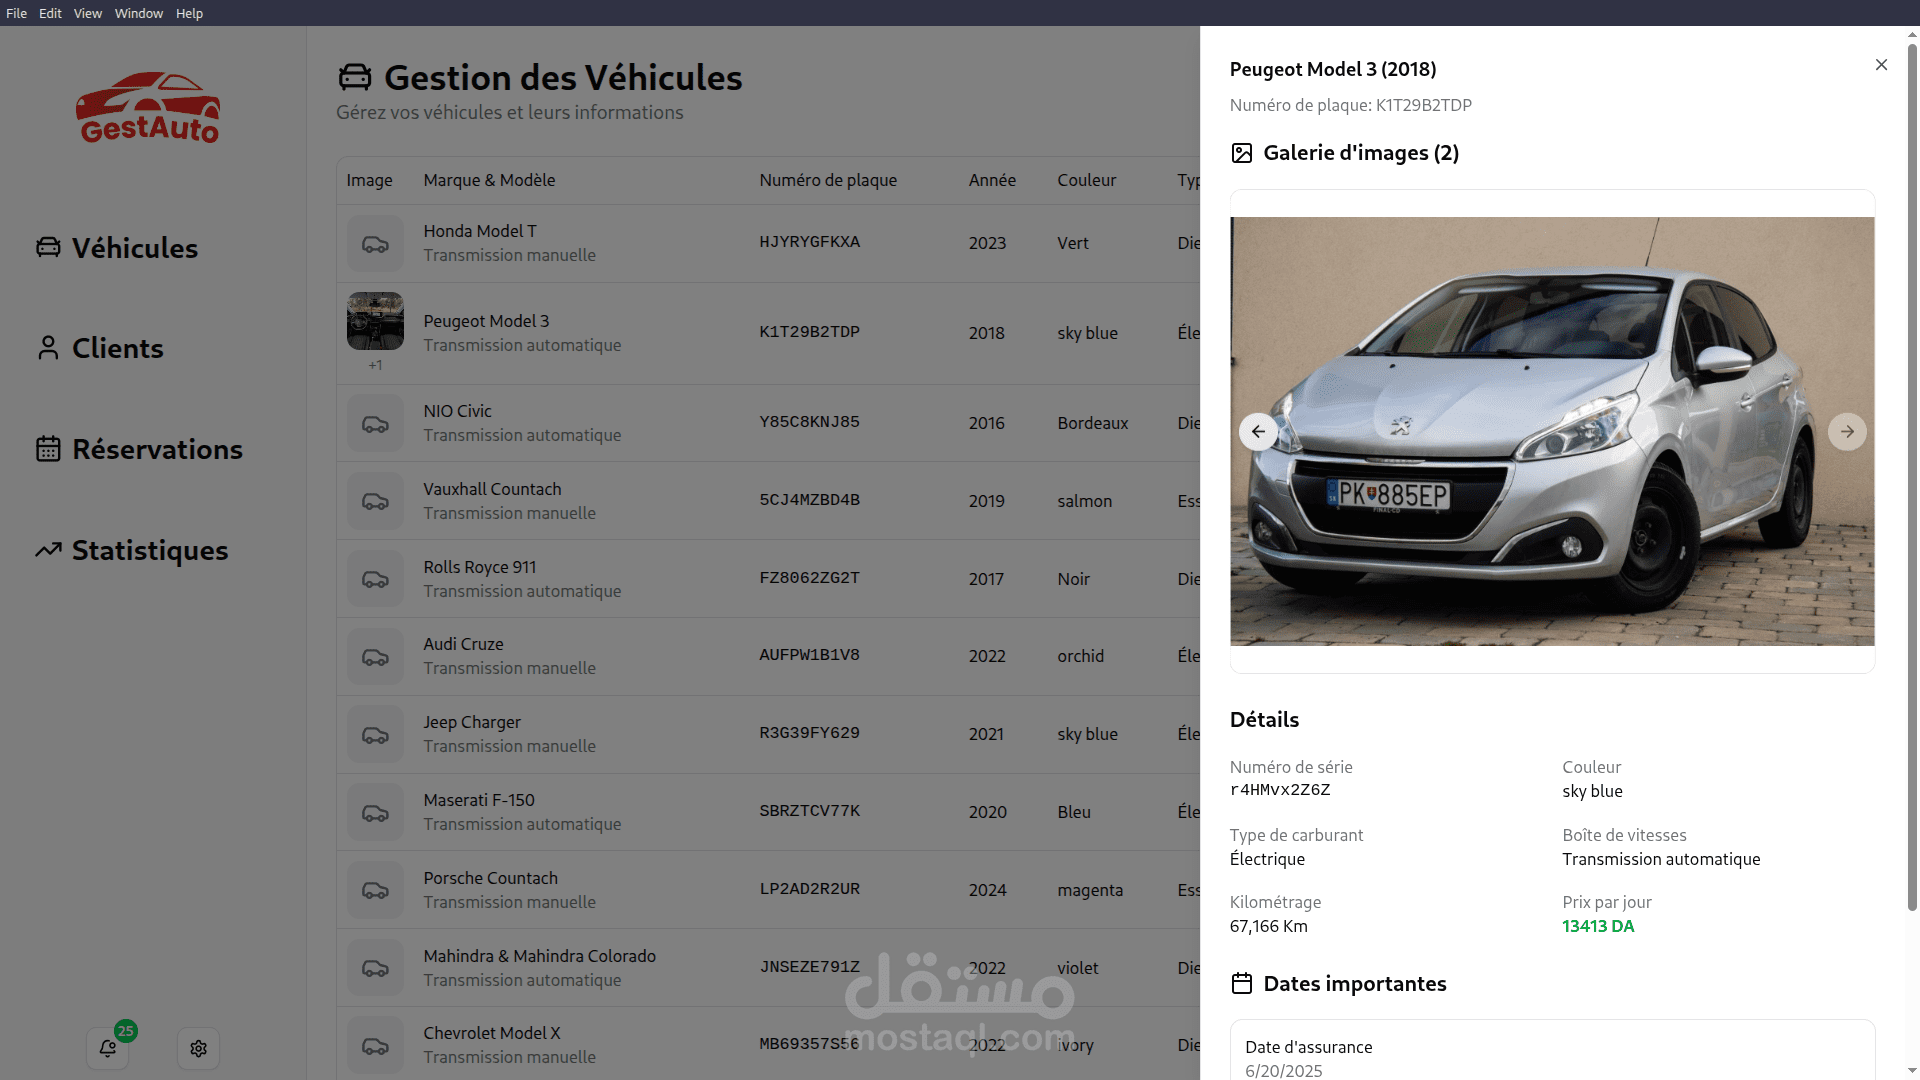Select the Rolls Royce 911 table row
Image resolution: width=1920 pixels, height=1080 pixels.
[x=700, y=579]
